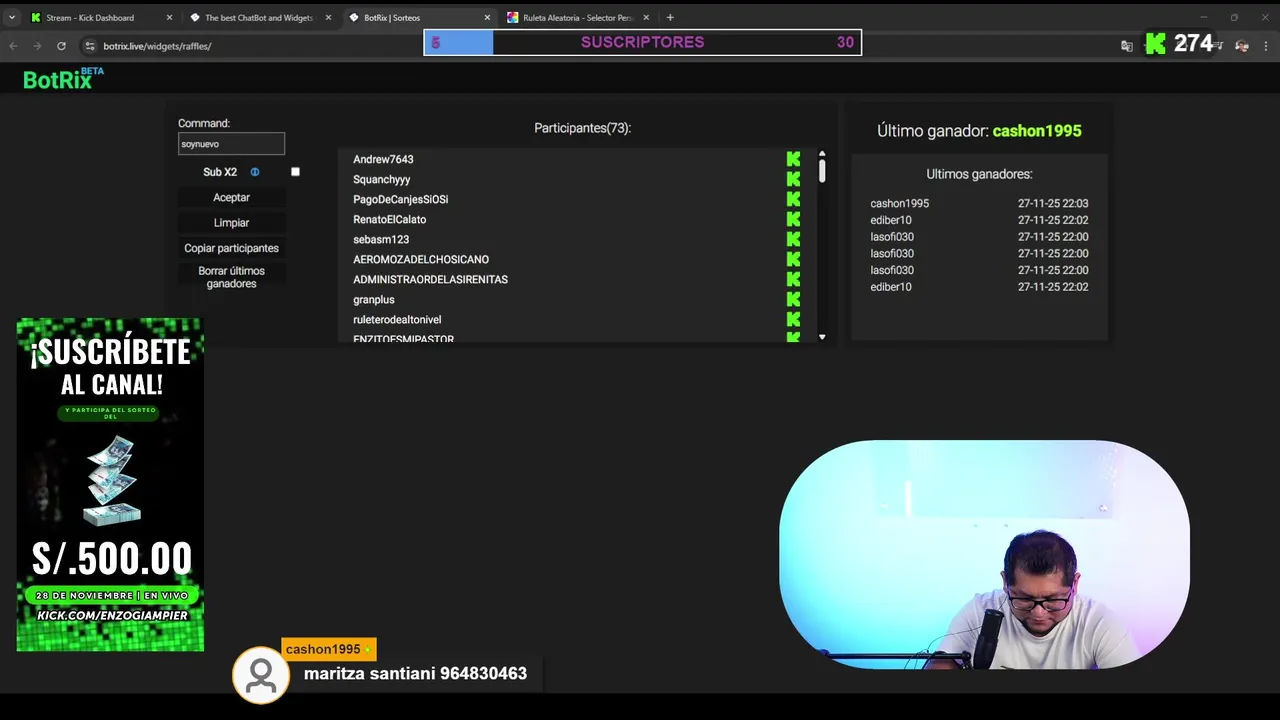Screen dimensions: 1280x720
Task: Click the chat user avatar icon
Action: click(261, 675)
